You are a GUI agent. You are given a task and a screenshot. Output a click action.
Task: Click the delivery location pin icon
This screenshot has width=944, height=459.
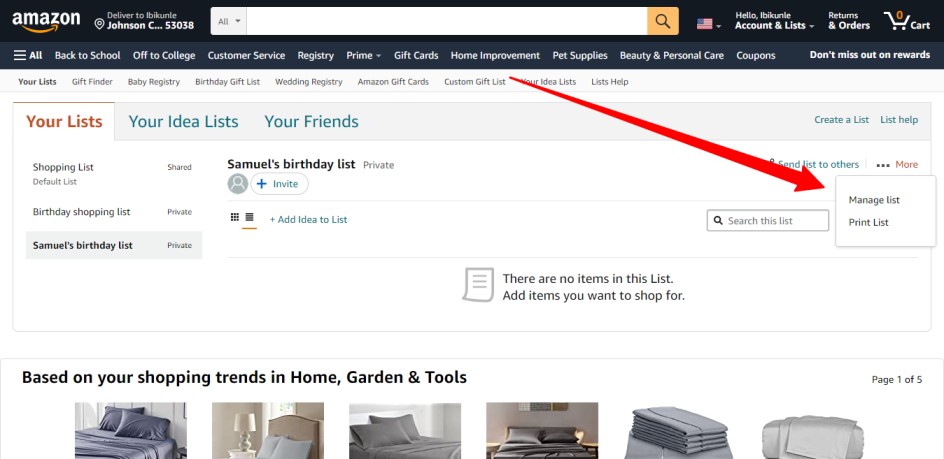(100, 24)
